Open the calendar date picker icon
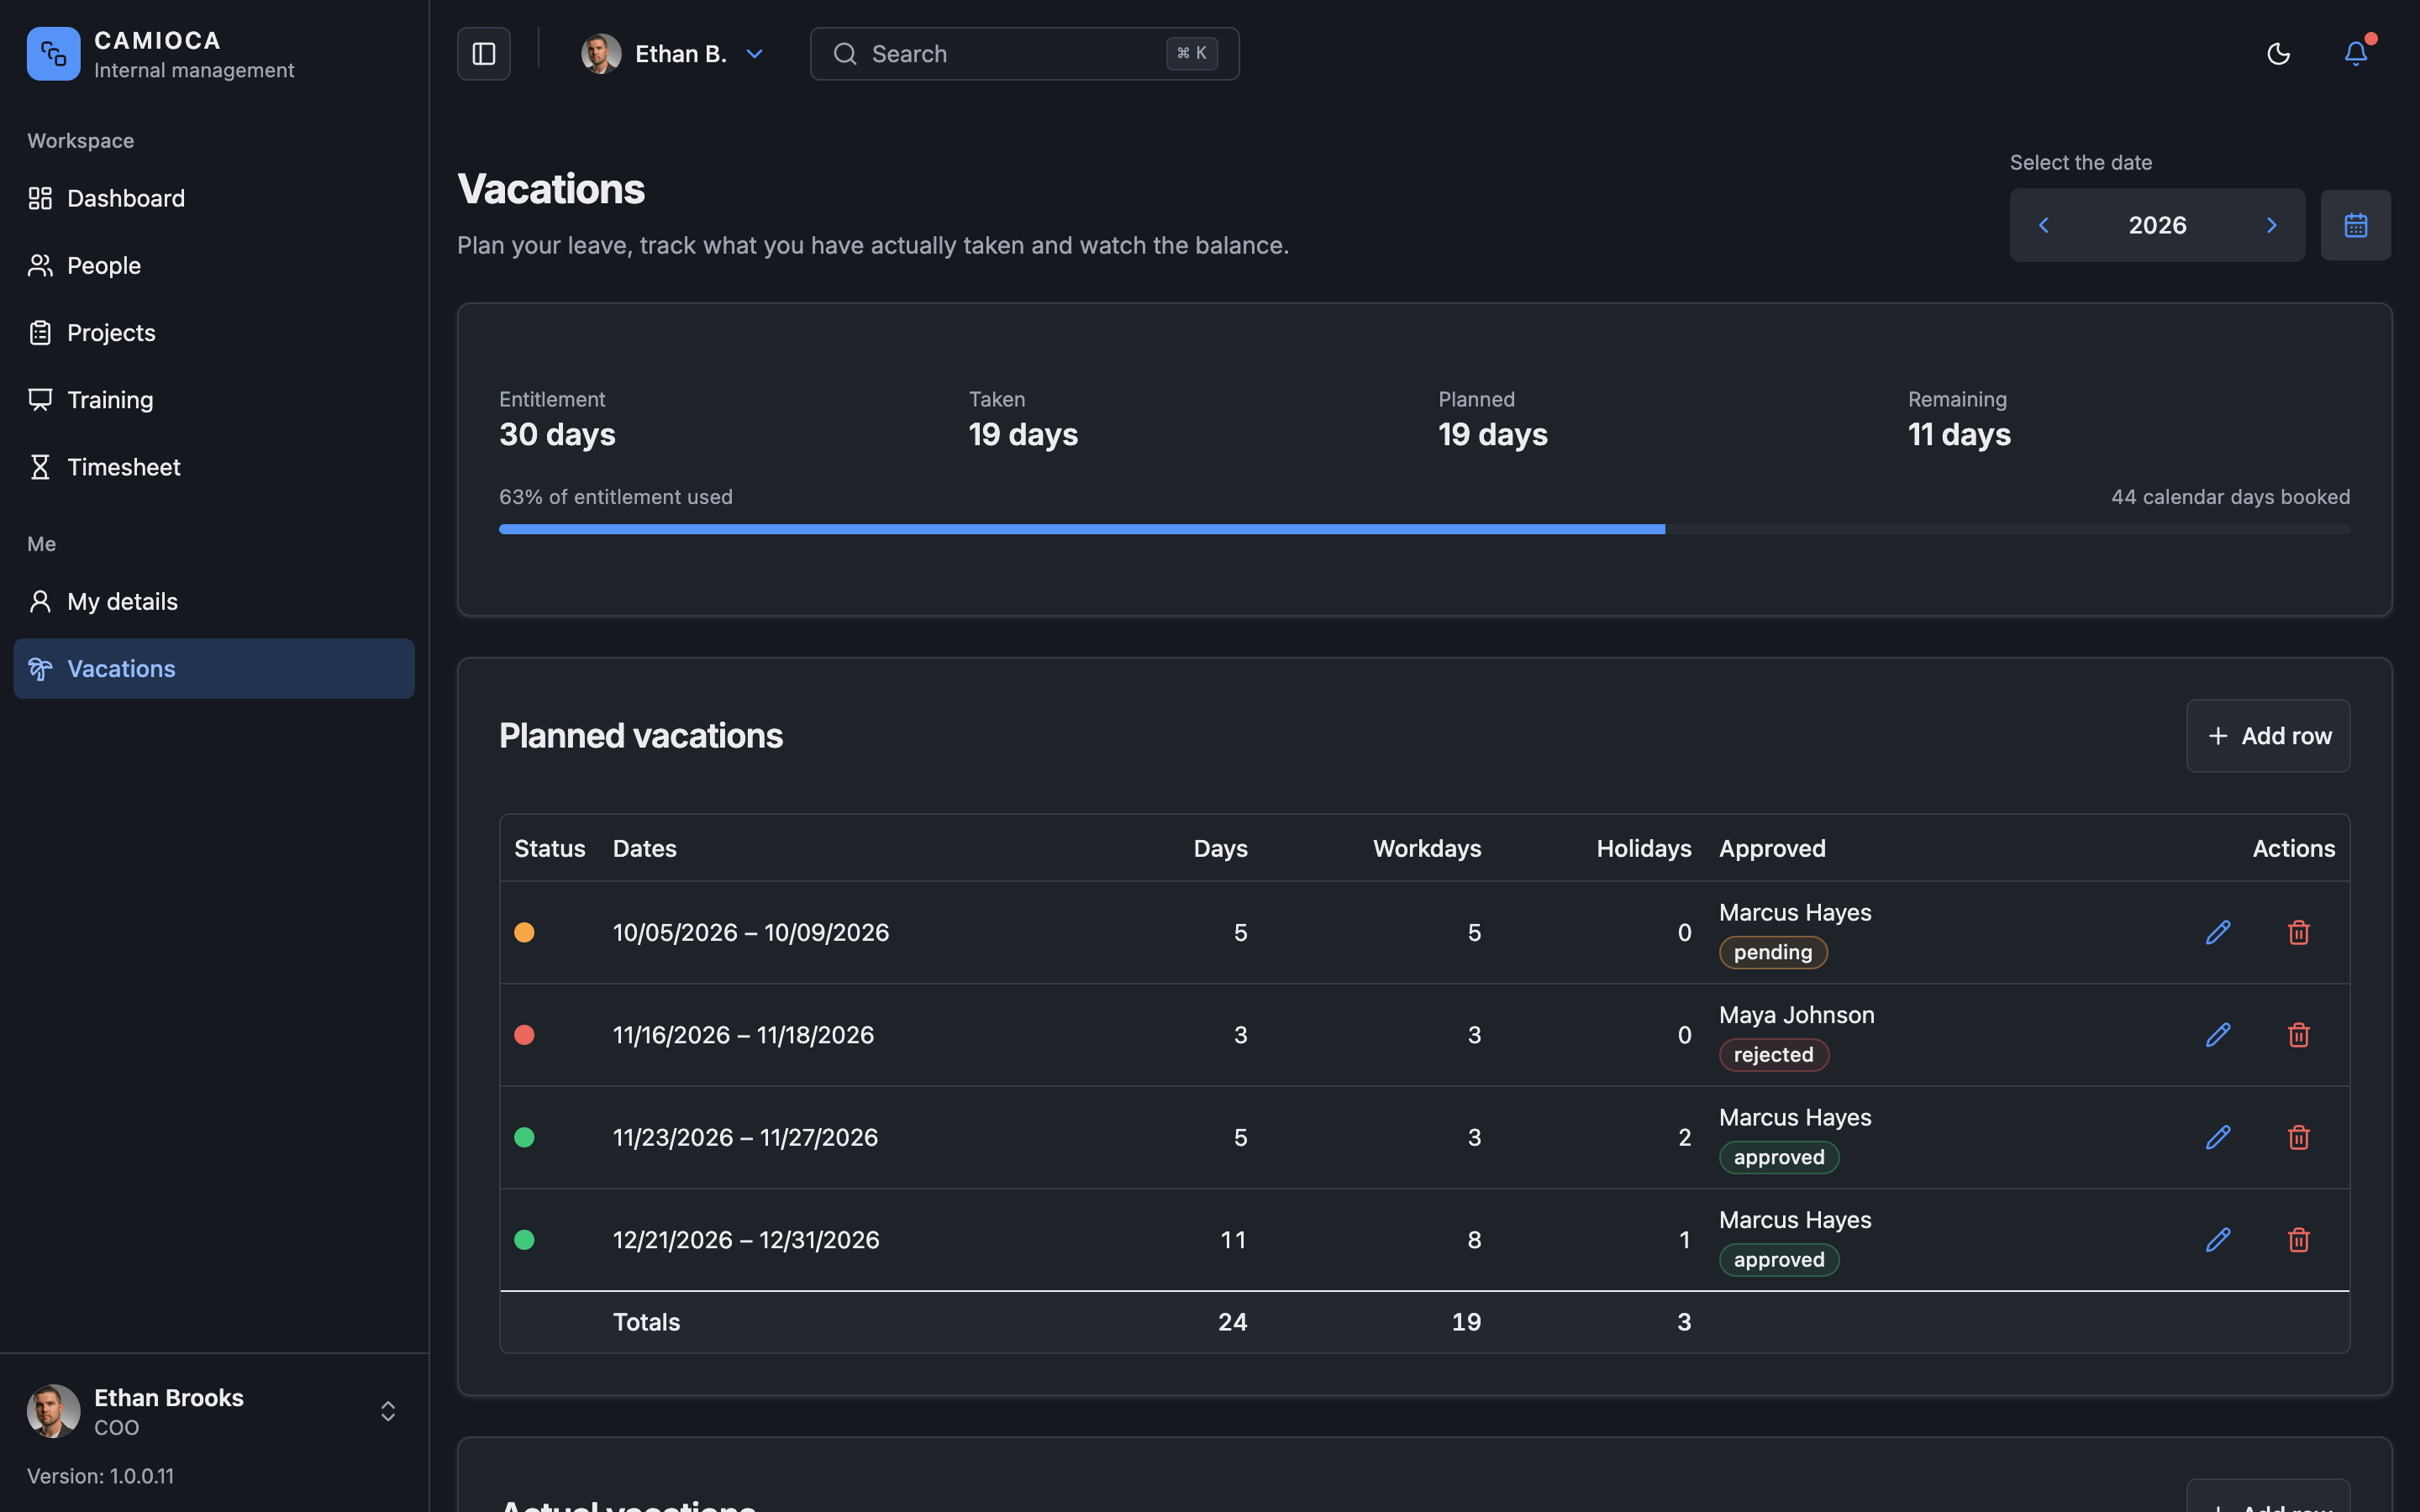Image resolution: width=2420 pixels, height=1512 pixels. [2355, 225]
